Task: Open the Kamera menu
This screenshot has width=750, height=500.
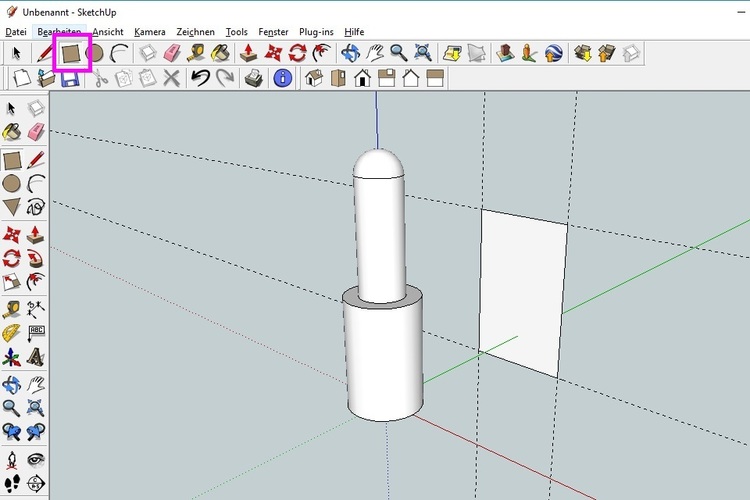Action: pos(150,32)
